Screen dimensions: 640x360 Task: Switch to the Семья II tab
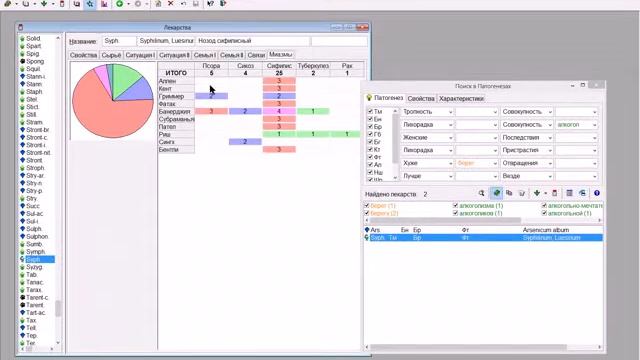231,55
